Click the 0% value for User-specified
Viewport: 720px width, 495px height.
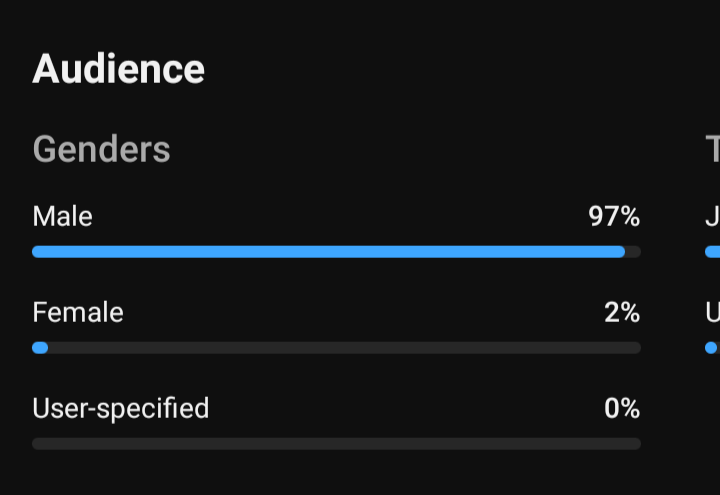[x=622, y=408]
